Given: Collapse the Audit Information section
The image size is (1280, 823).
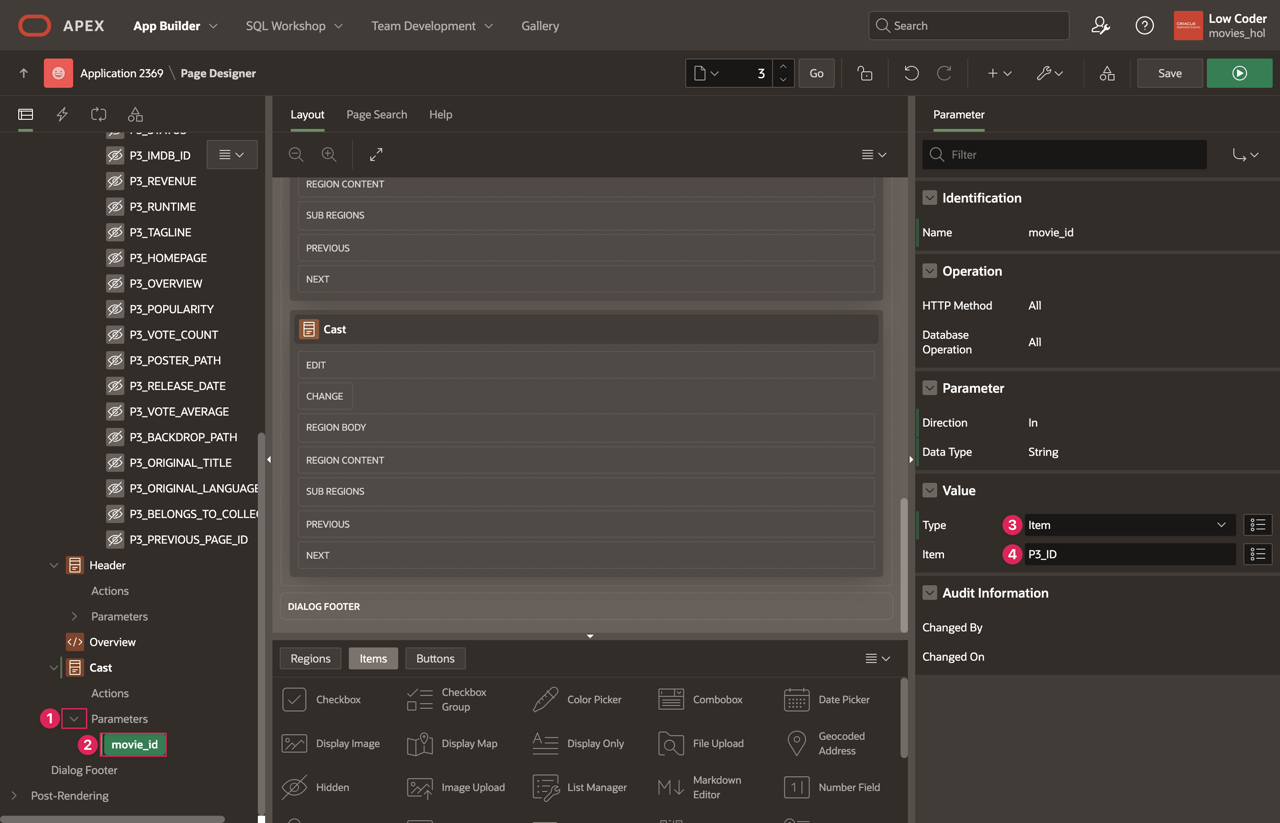Looking at the screenshot, I should point(930,593).
